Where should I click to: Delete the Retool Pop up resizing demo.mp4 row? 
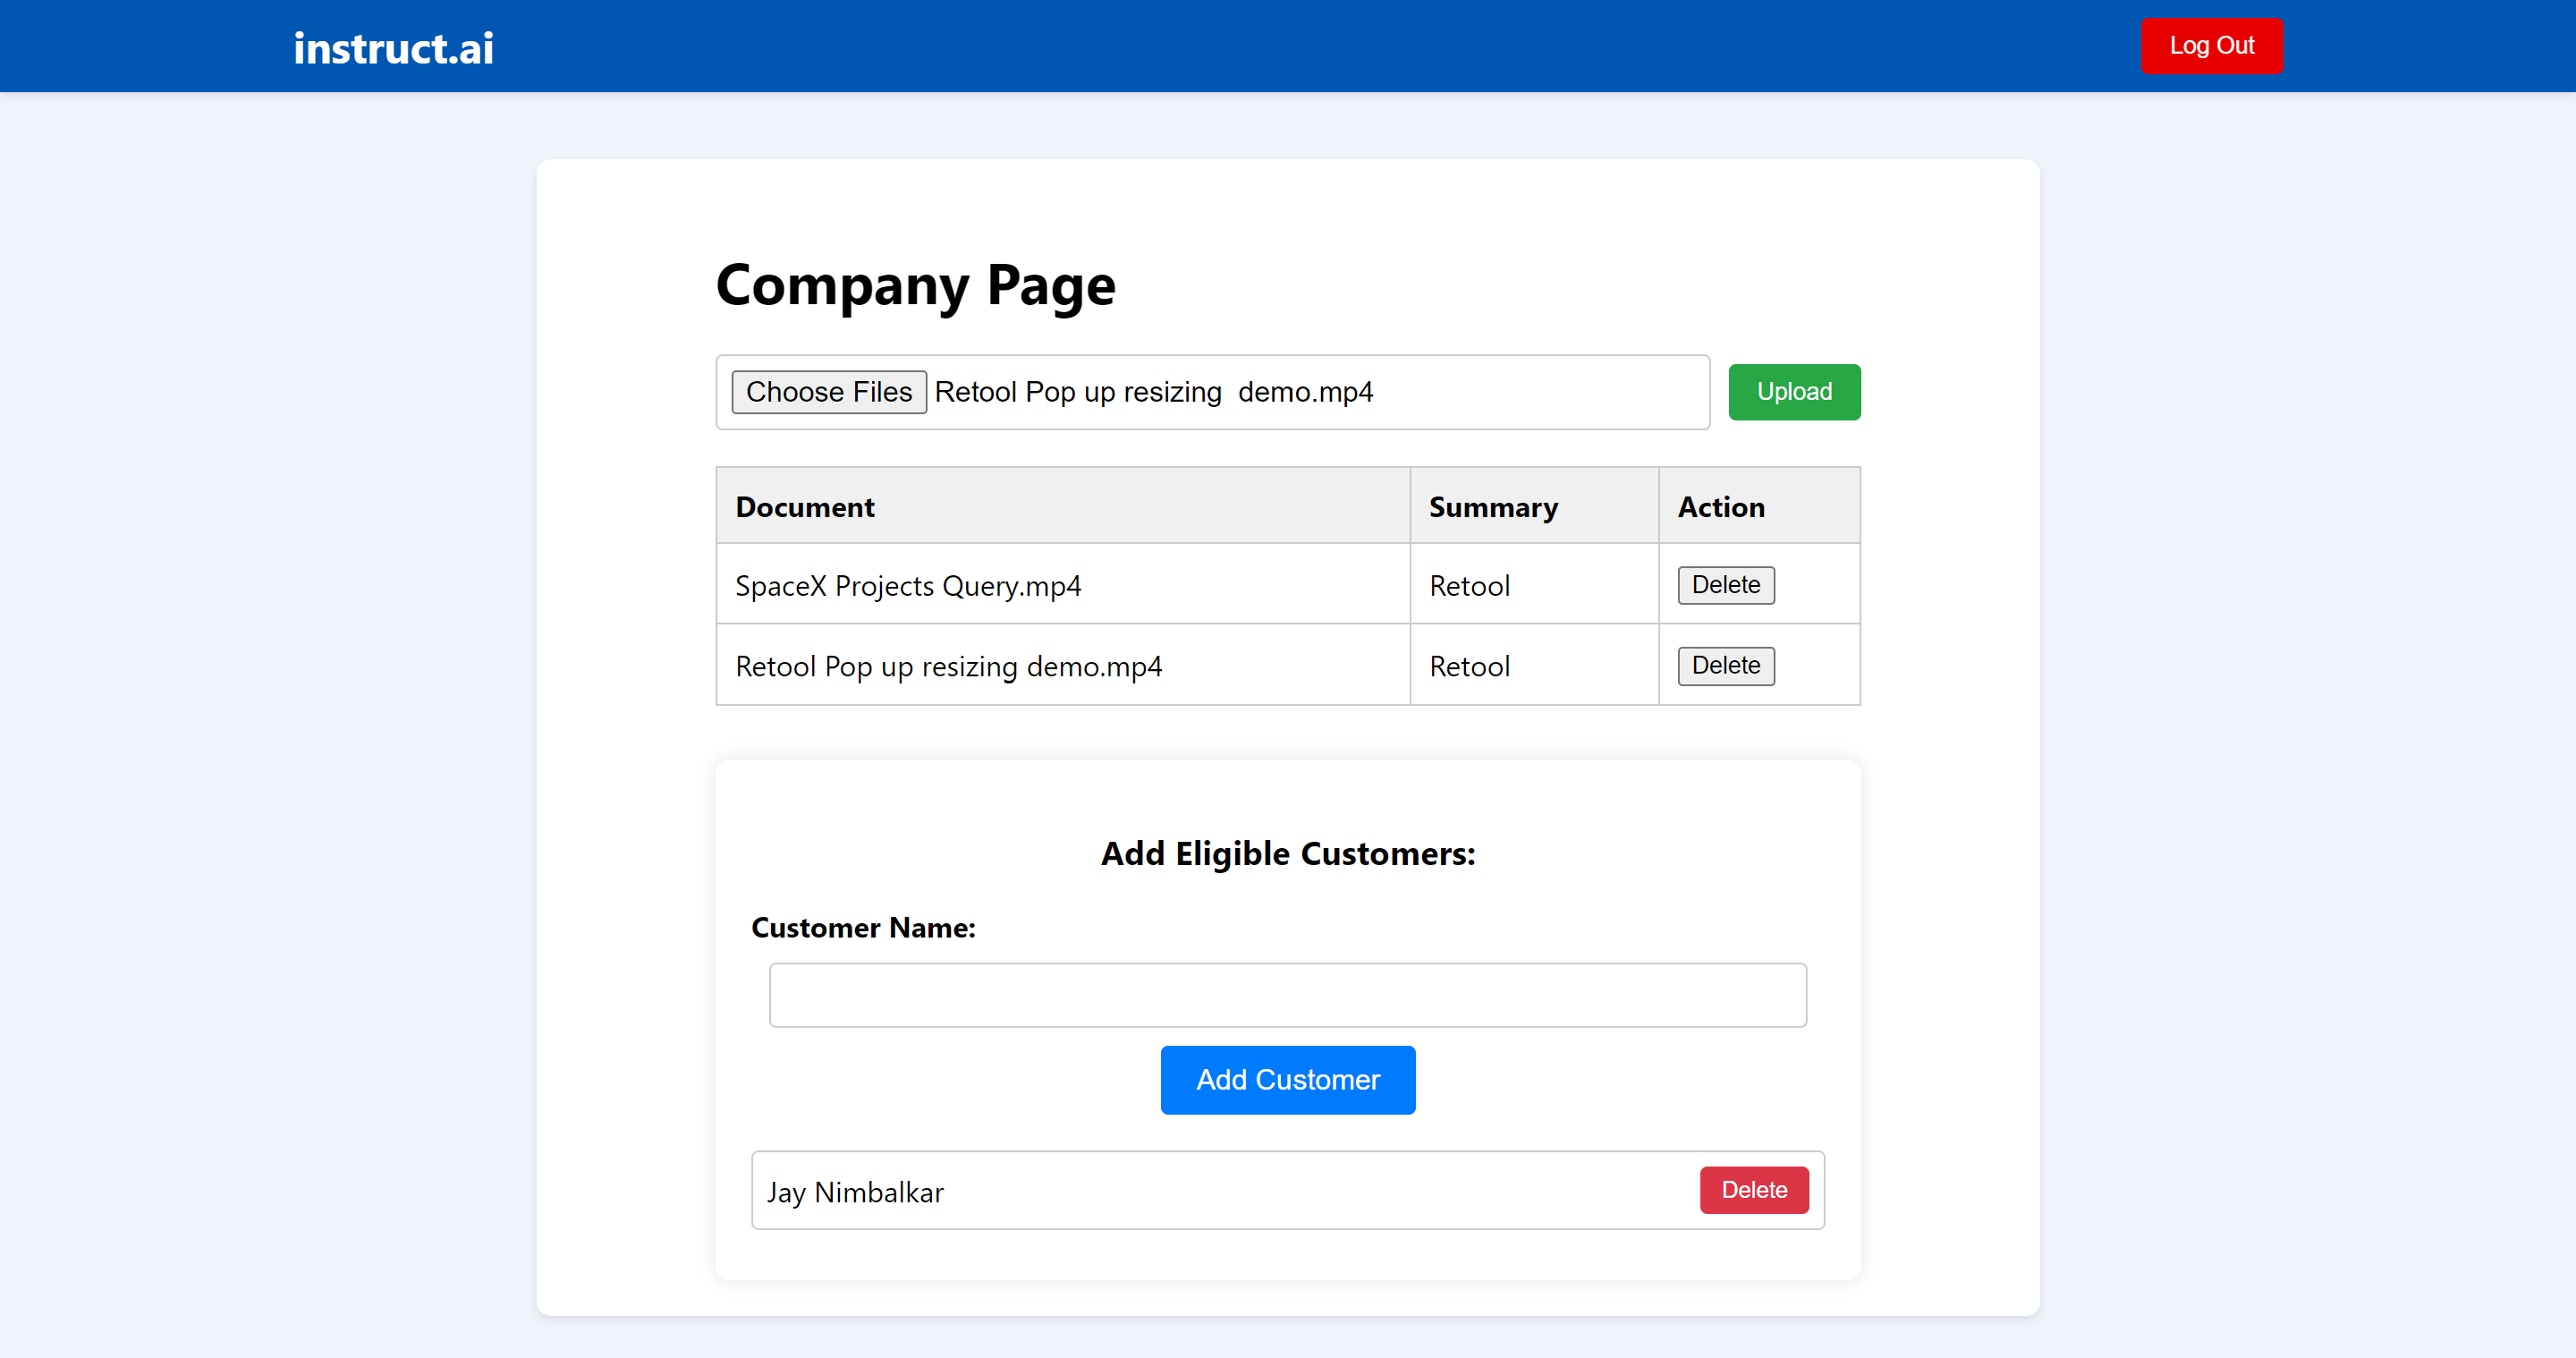point(1725,665)
